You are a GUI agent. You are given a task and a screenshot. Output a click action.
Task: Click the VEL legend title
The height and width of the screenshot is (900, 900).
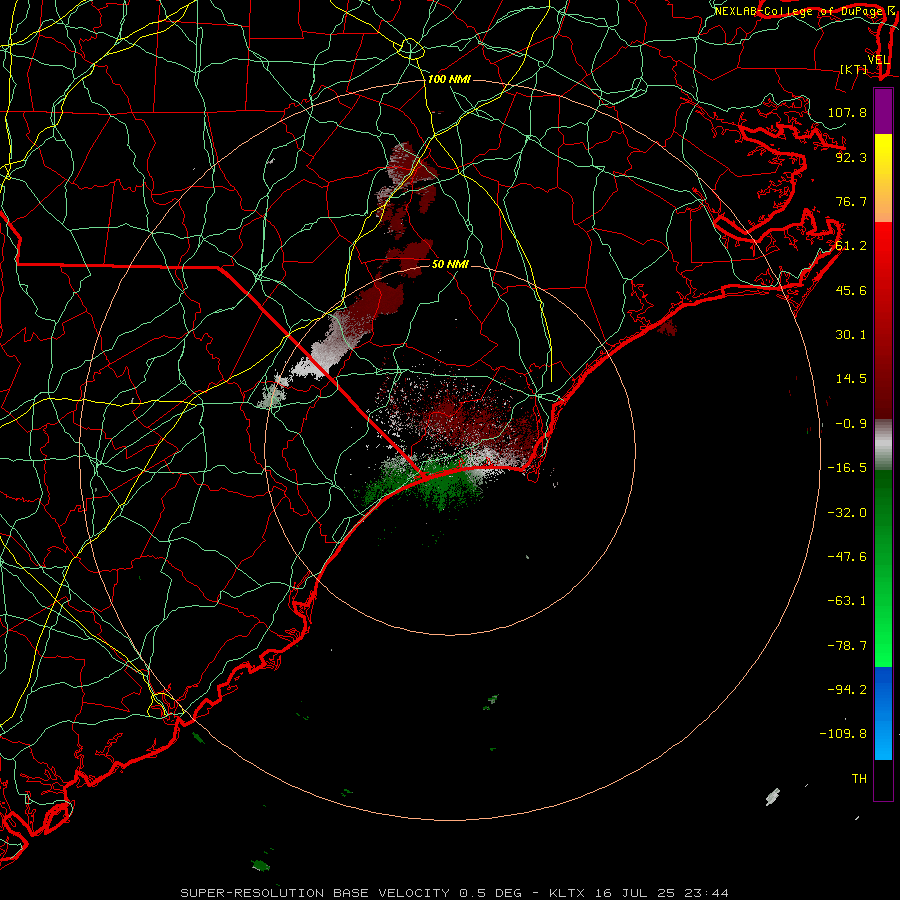tap(878, 60)
